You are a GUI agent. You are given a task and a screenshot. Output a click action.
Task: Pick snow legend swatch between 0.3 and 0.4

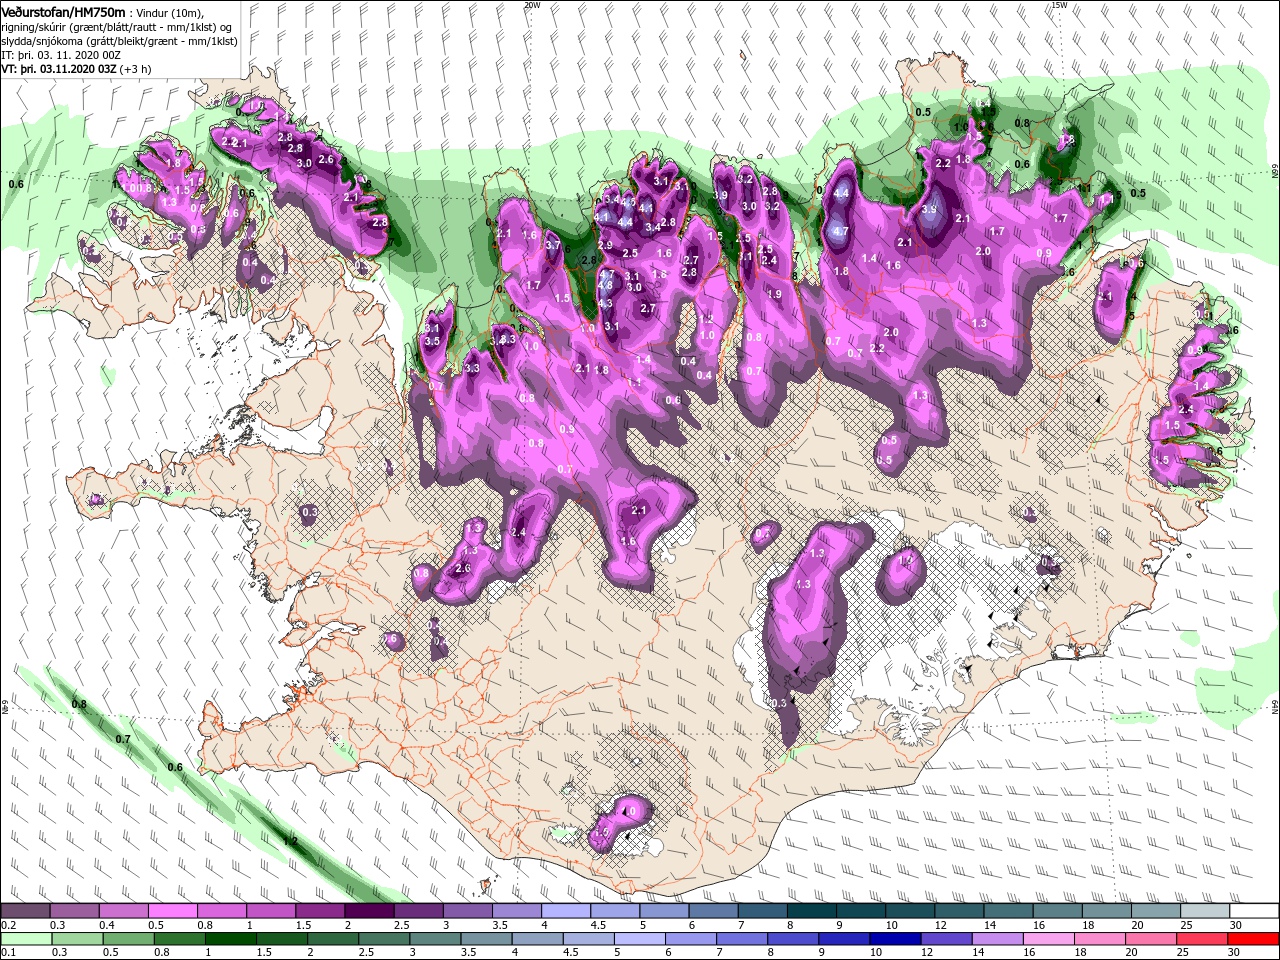pyautogui.click(x=74, y=910)
